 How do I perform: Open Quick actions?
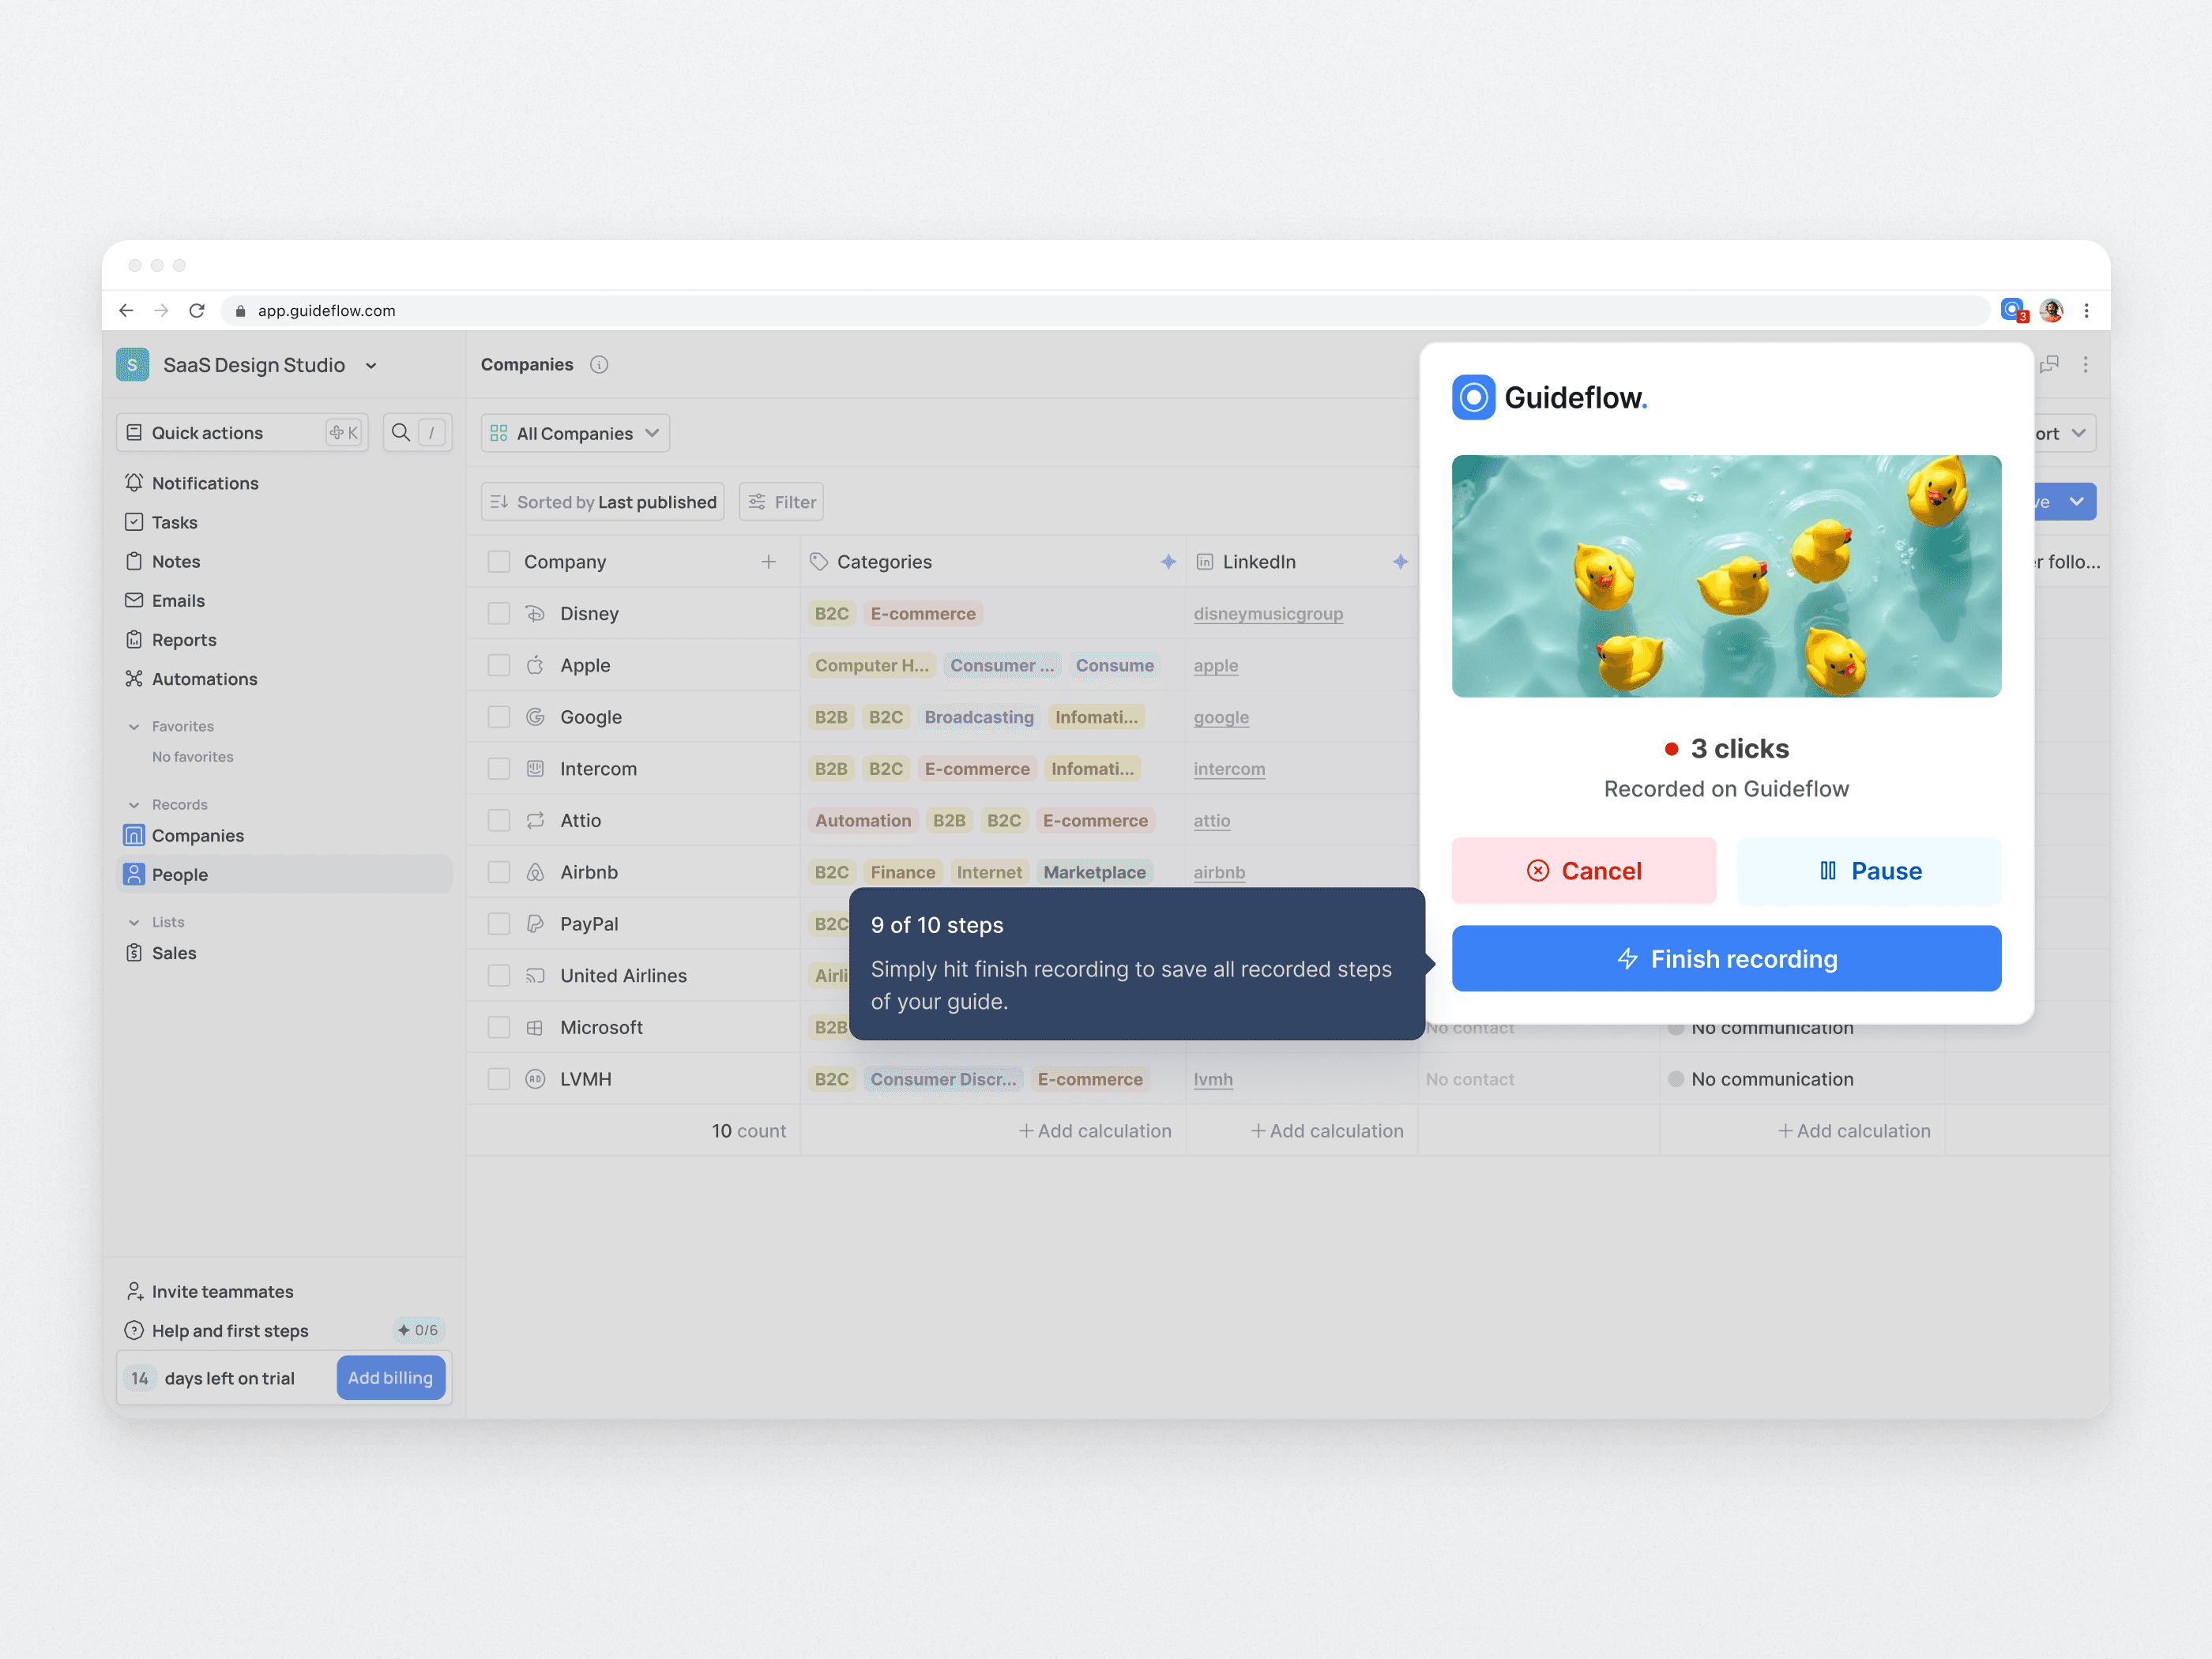243,432
